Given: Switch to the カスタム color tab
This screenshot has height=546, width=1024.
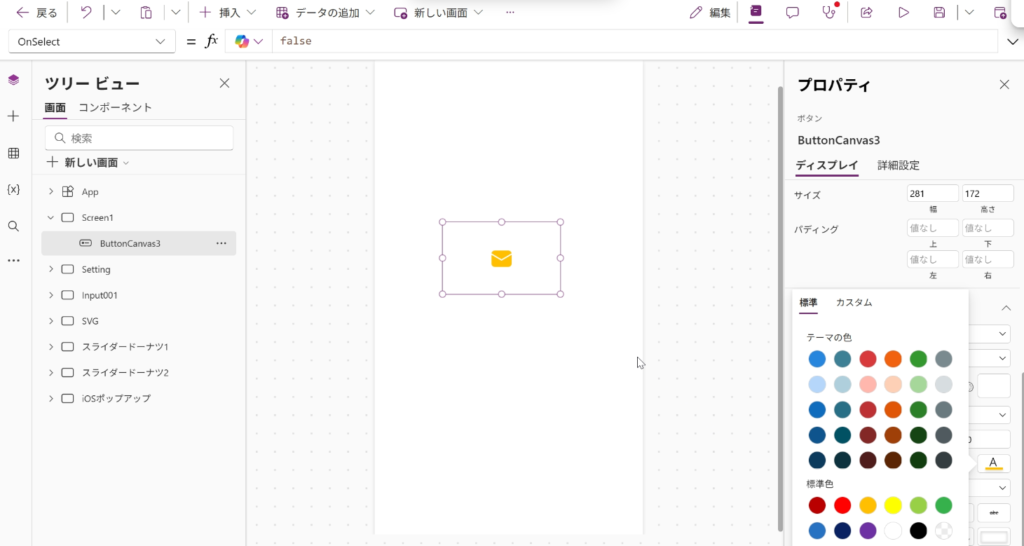Looking at the screenshot, I should 853,302.
